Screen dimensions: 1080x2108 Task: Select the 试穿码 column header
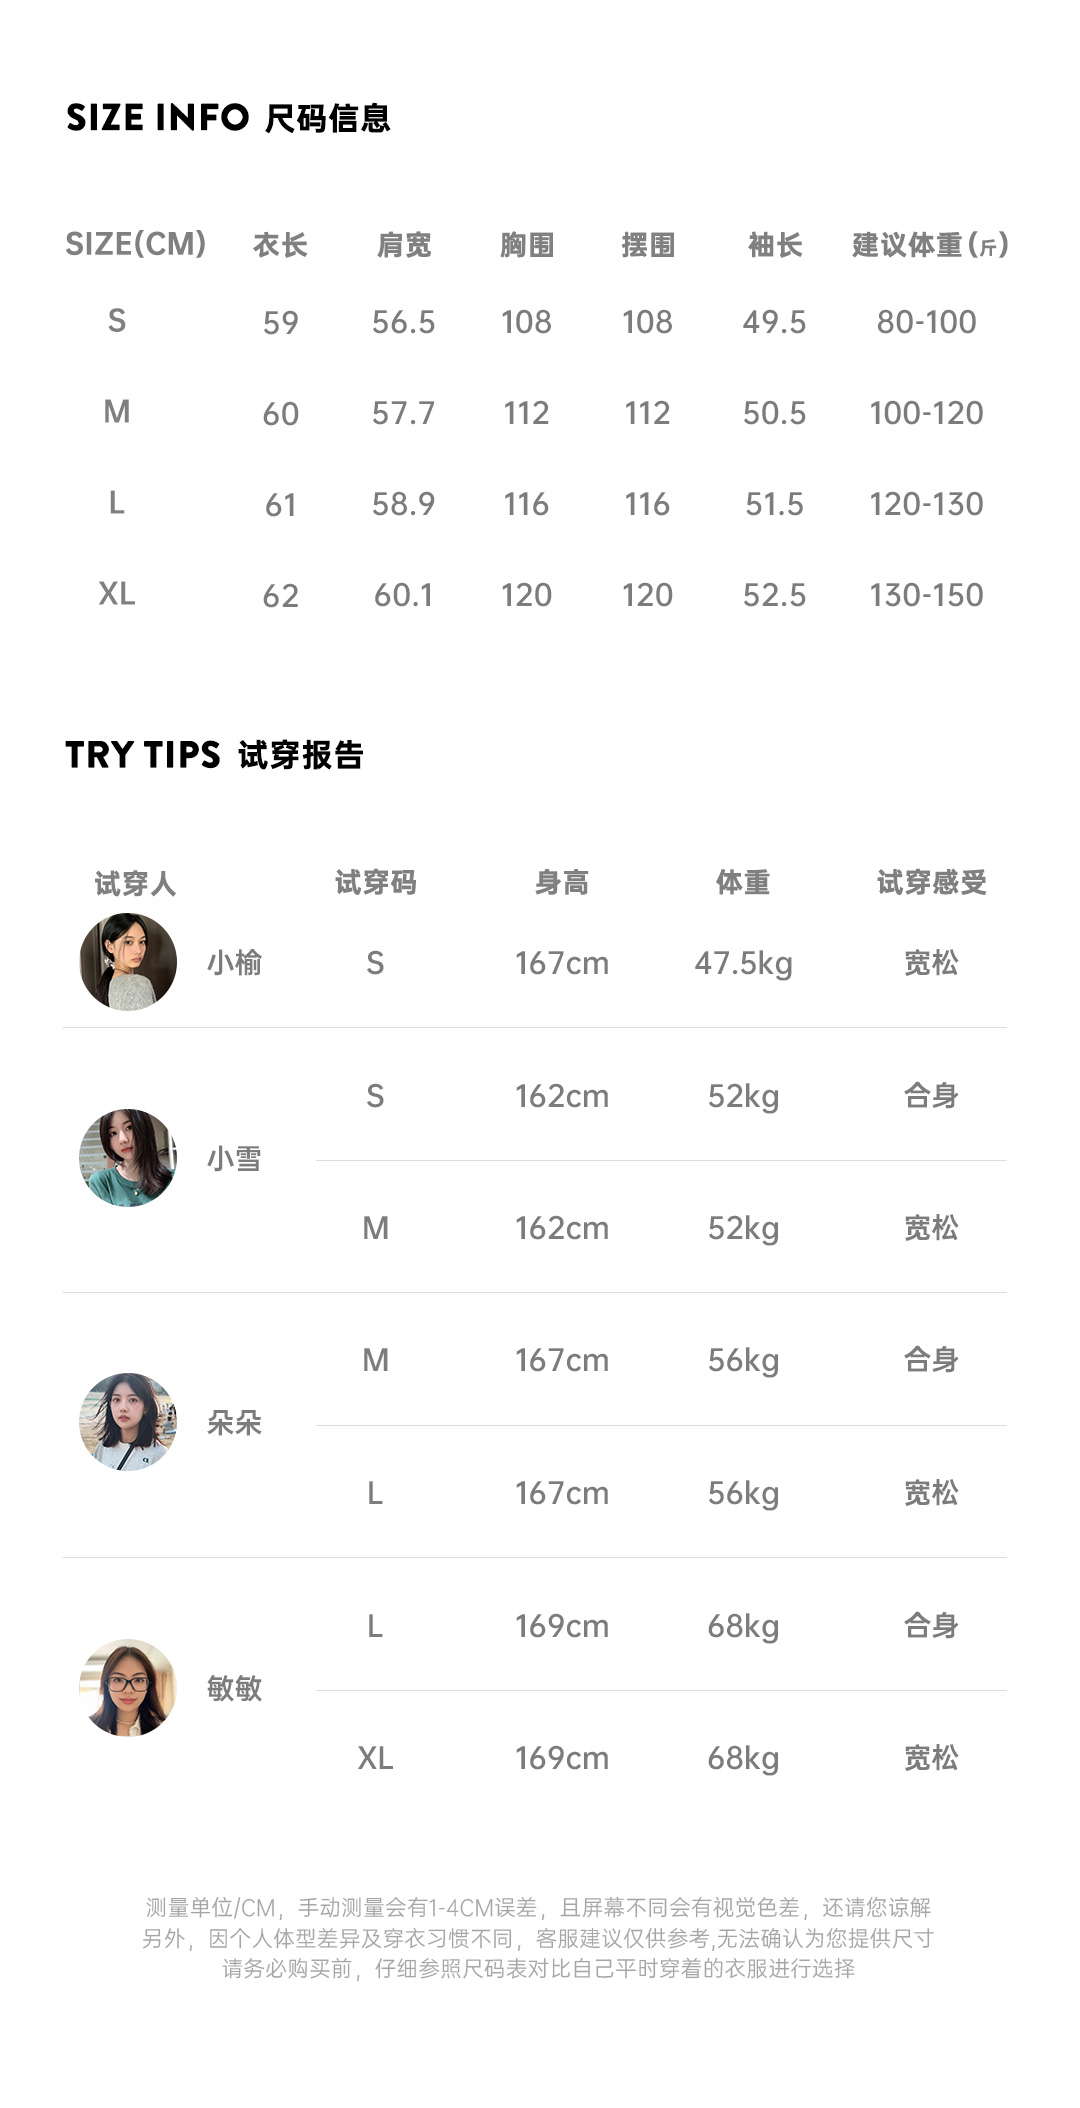pos(375,883)
